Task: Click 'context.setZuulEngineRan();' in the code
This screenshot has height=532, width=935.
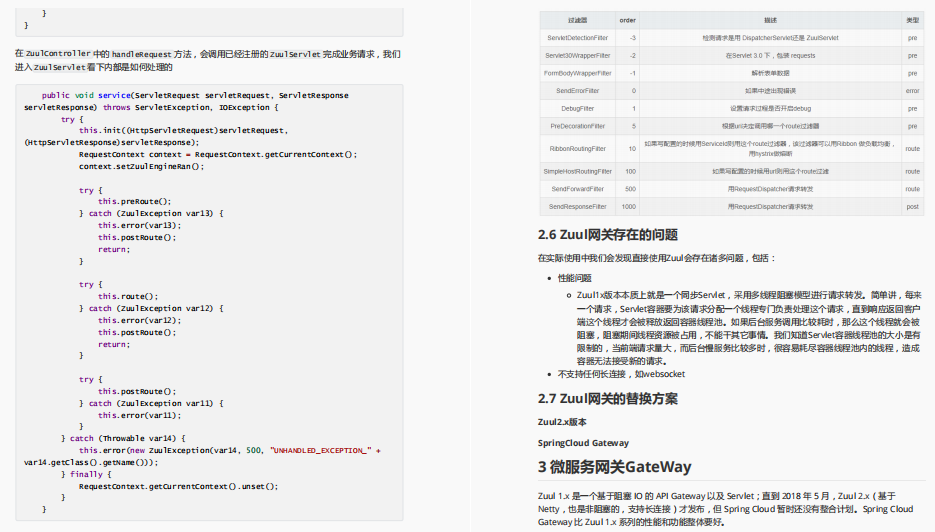Action: point(141,166)
